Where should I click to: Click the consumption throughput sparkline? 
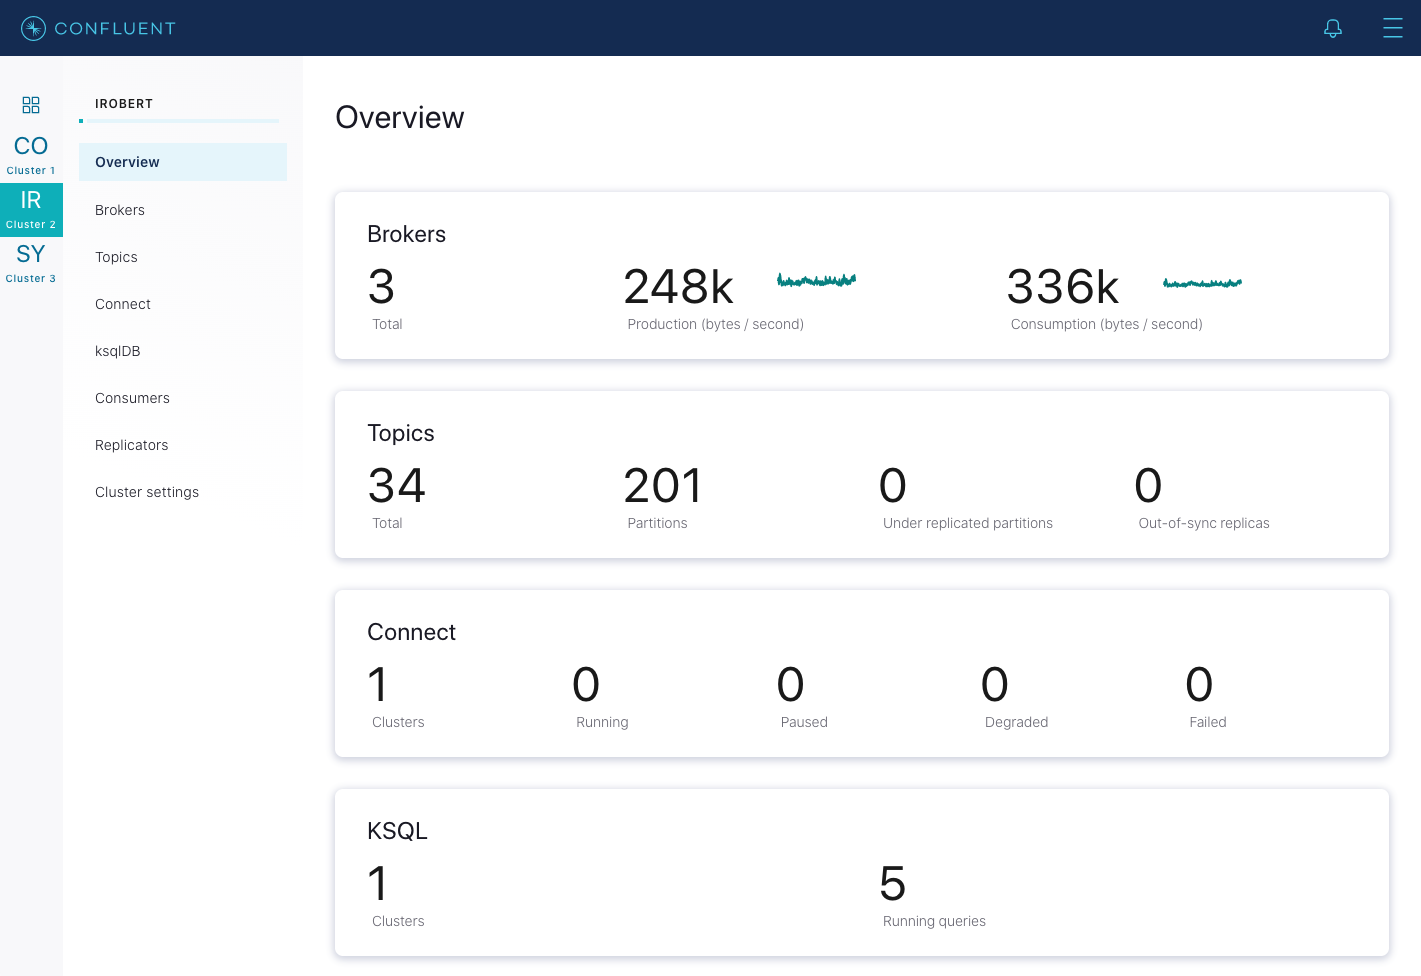pos(1201,283)
